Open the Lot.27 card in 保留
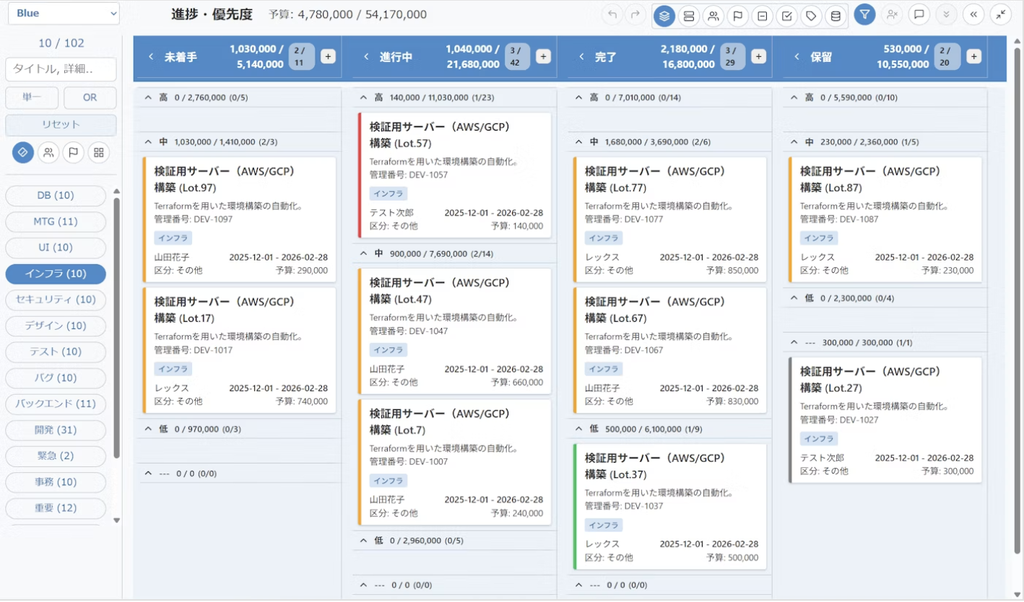This screenshot has height=602, width=1024. (x=885, y=420)
